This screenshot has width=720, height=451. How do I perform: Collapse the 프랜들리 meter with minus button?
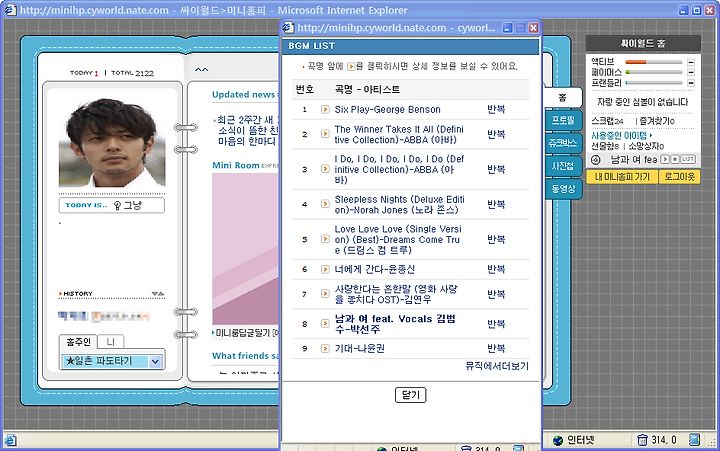[691, 83]
